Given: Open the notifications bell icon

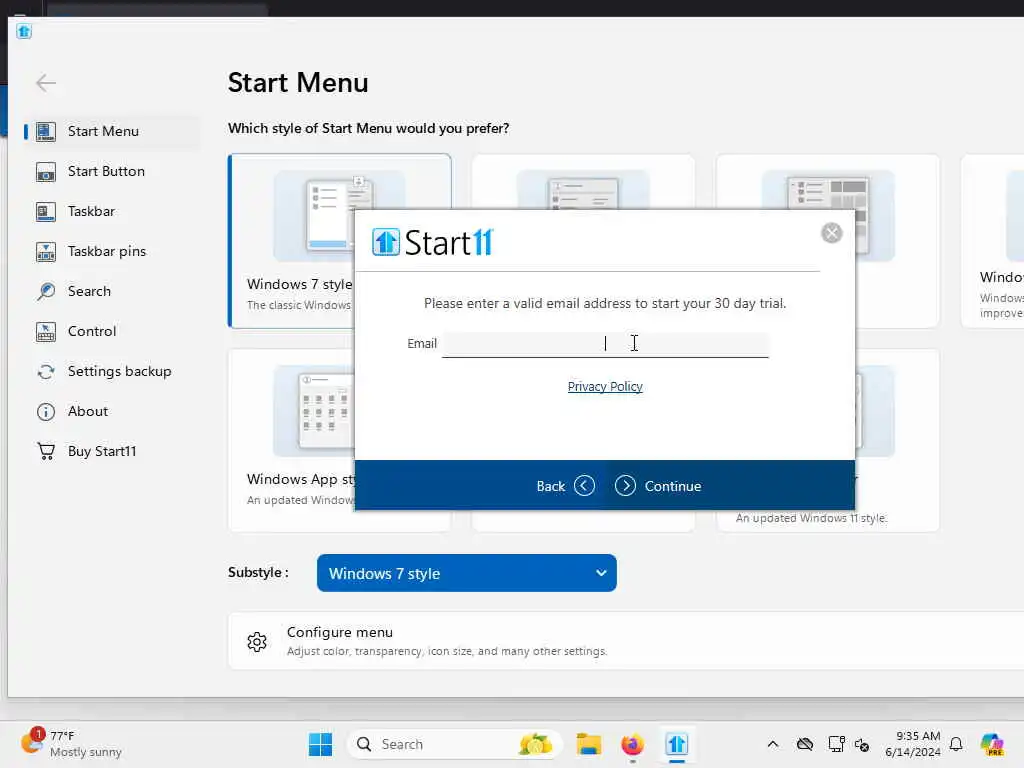Looking at the screenshot, I should tap(956, 744).
